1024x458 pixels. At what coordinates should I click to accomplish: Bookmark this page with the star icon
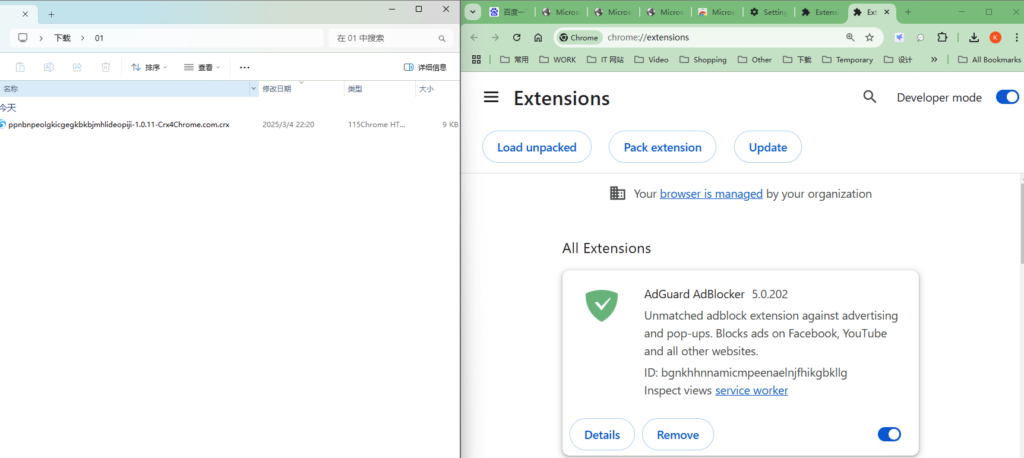(x=869, y=38)
